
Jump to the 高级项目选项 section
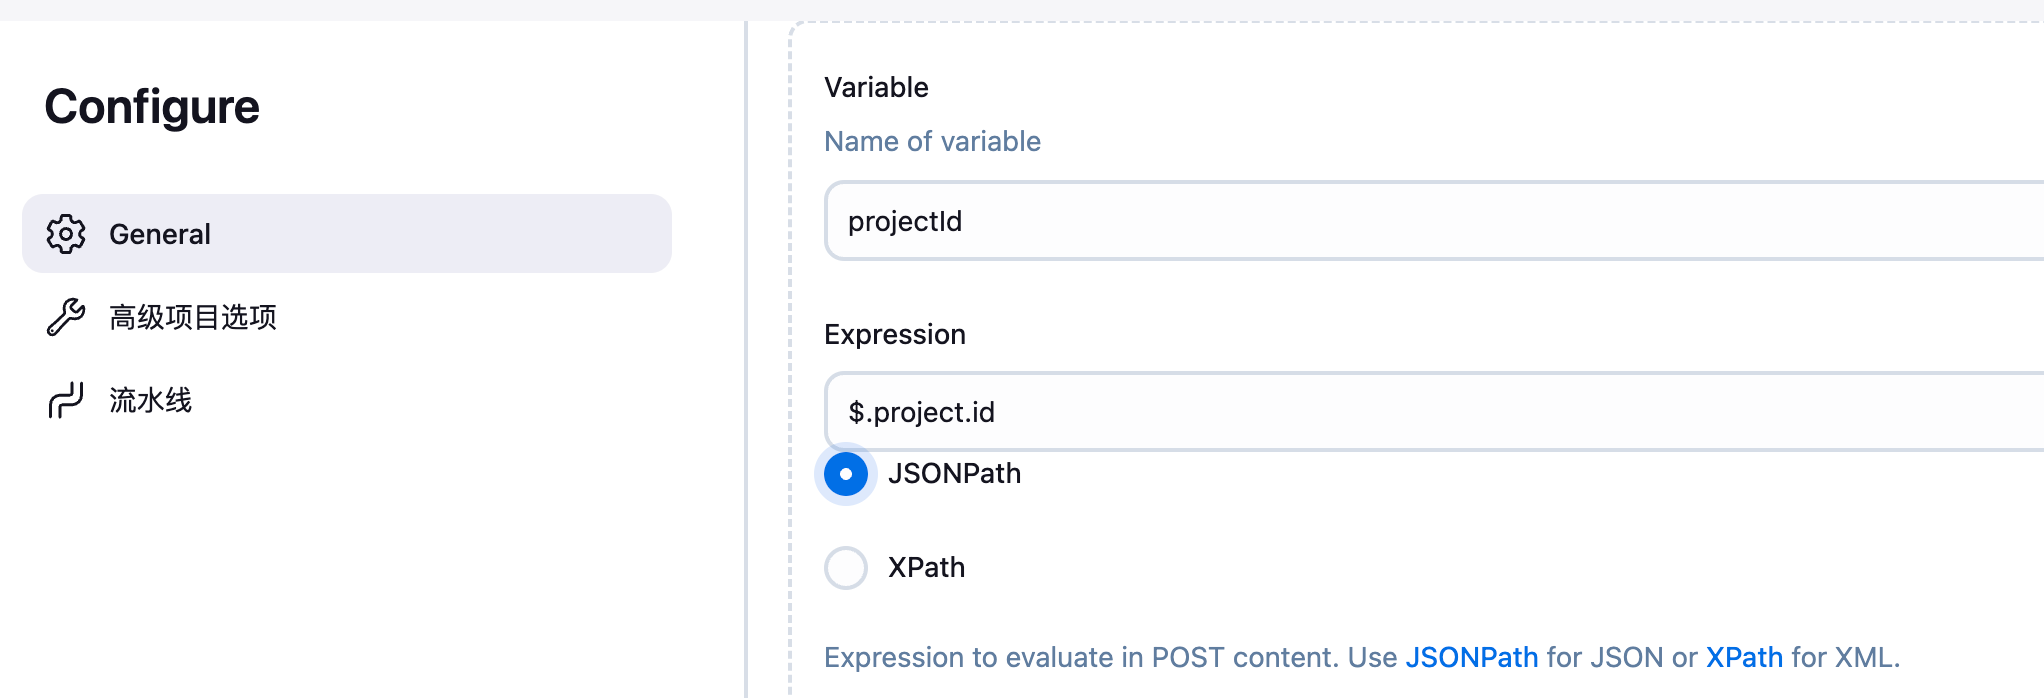193,317
